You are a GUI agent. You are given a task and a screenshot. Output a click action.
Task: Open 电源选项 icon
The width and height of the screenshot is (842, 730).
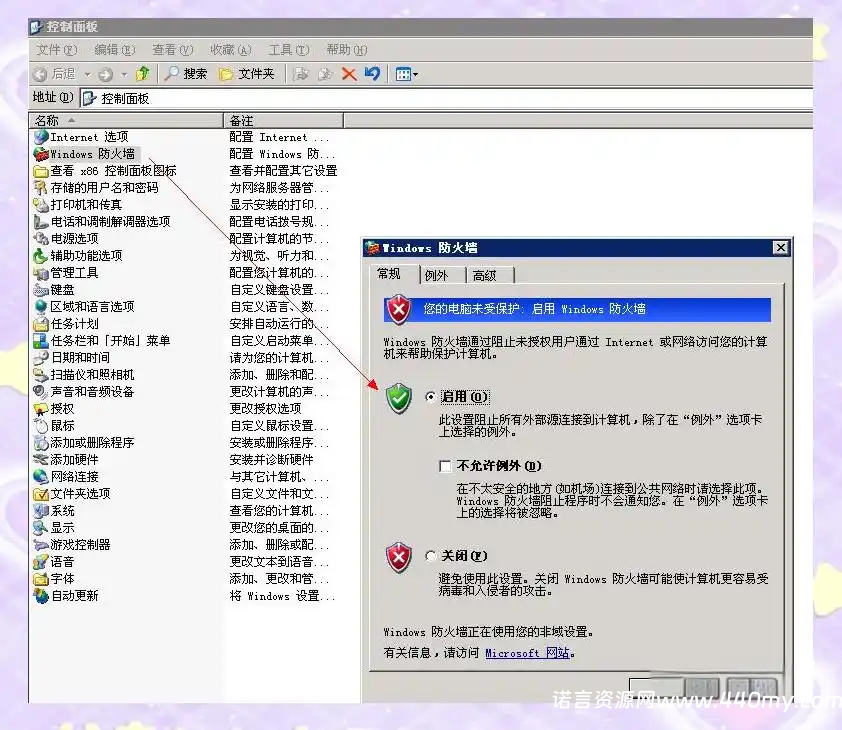41,239
